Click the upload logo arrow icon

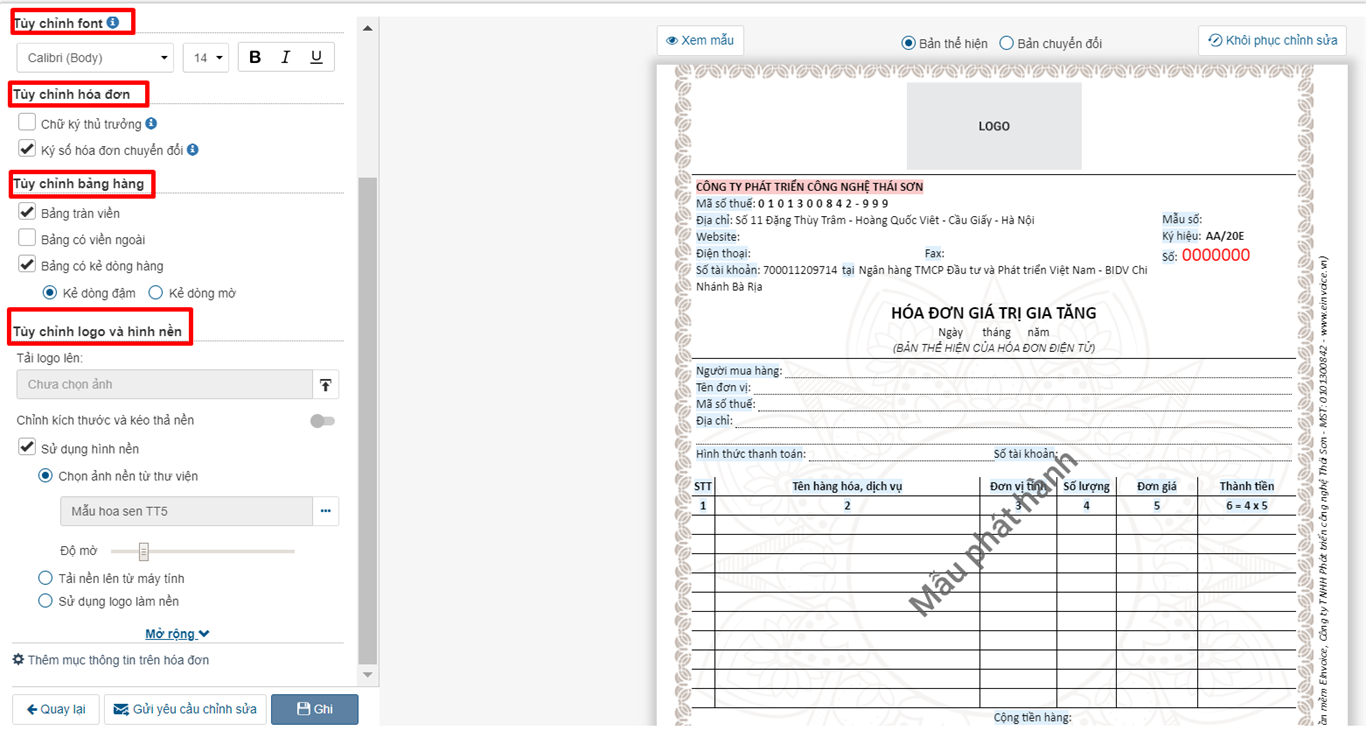pos(326,385)
